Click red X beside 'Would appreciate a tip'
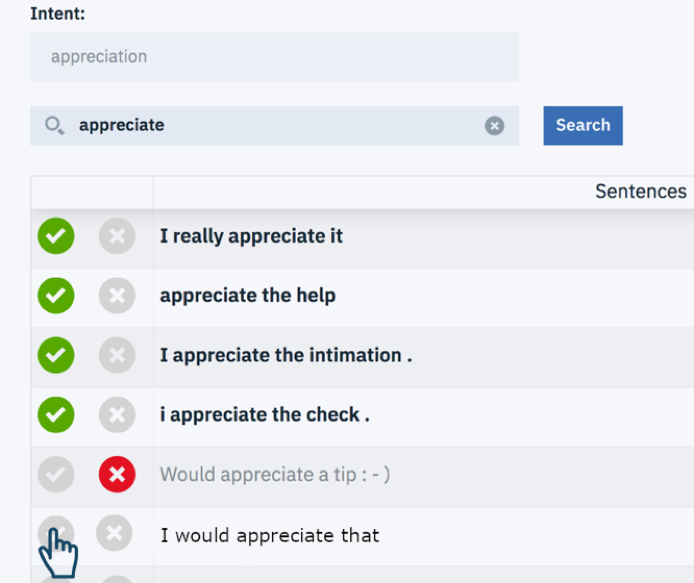Image resolution: width=694 pixels, height=583 pixels. pos(117,475)
